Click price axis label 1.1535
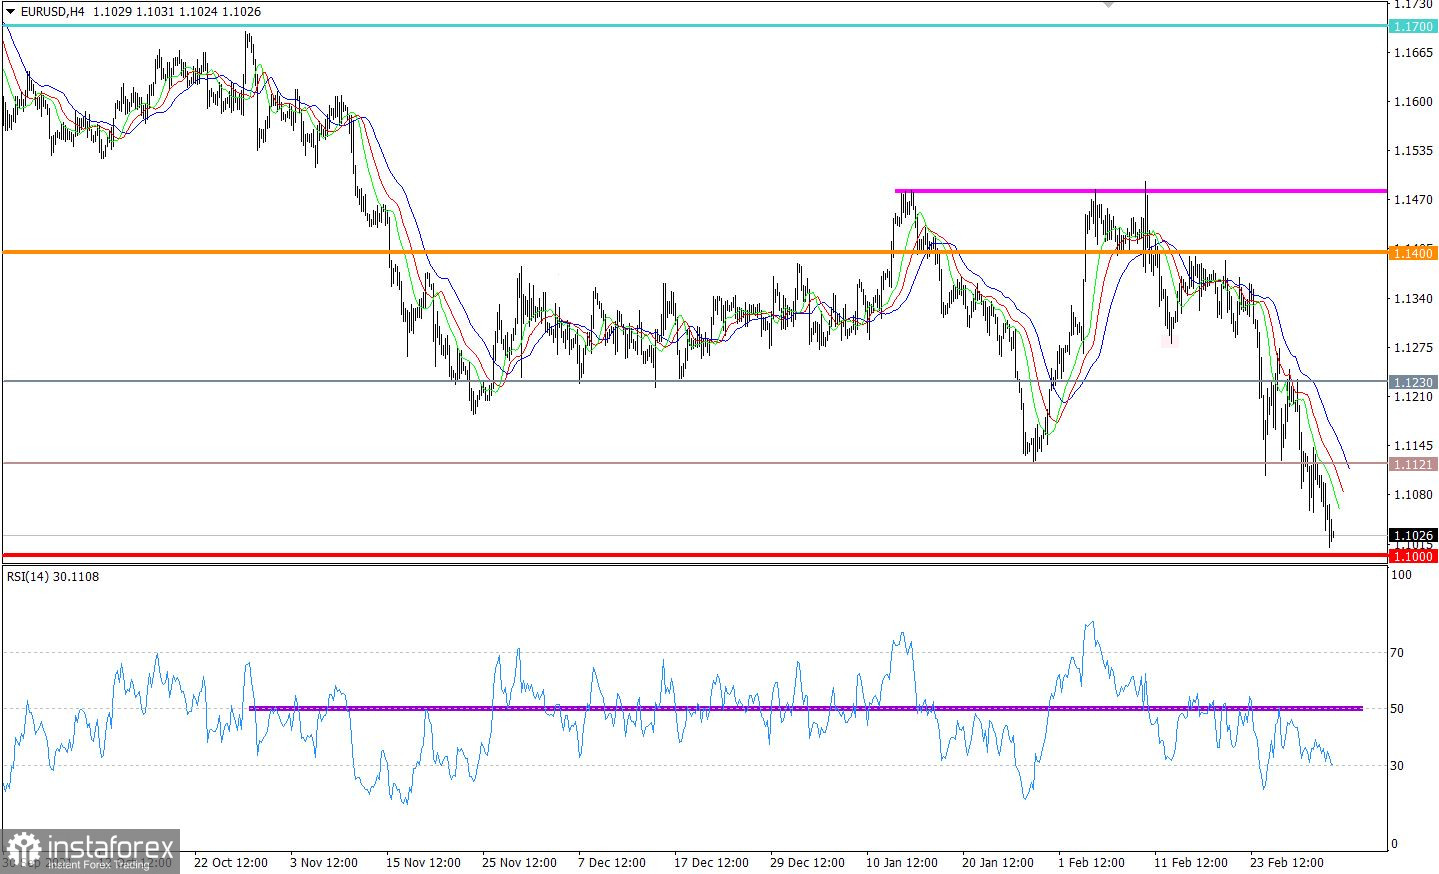Viewport: 1439px width, 874px height. [x=1413, y=151]
